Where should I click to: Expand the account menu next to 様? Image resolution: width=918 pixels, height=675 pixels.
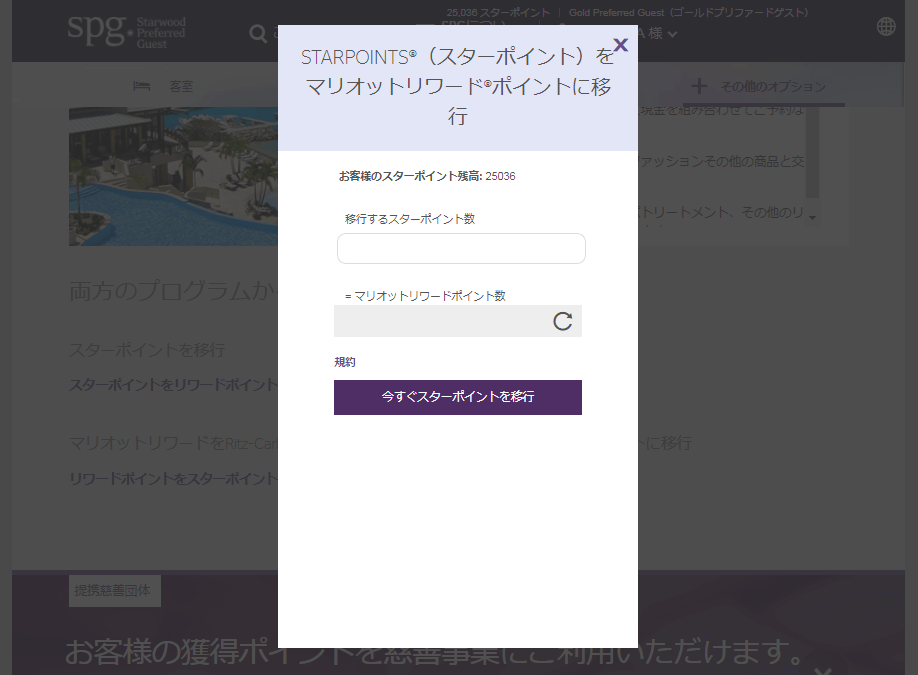click(673, 35)
